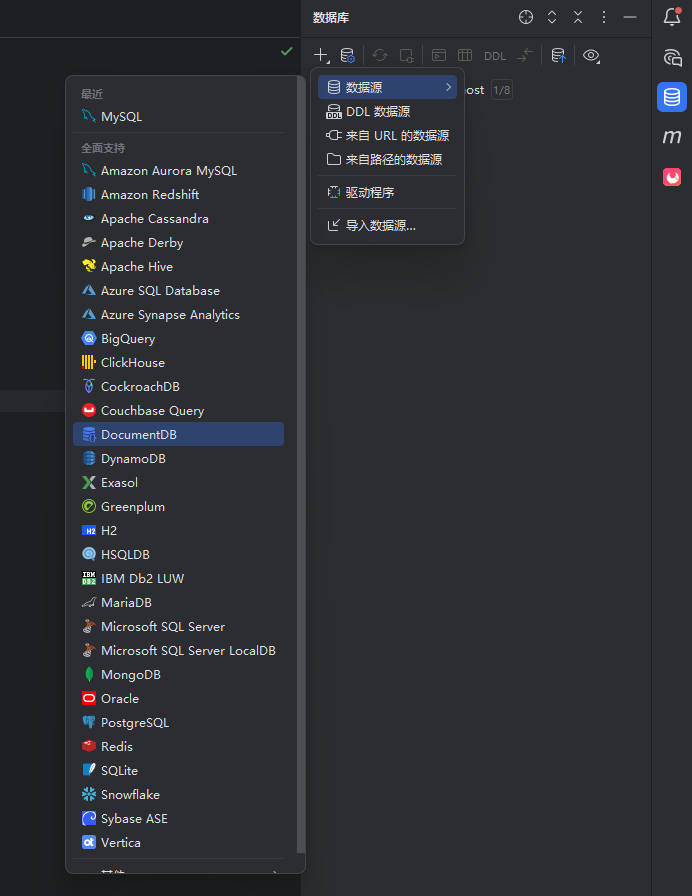This screenshot has width=692, height=896.
Task: Open database panel options three-dot menu
Action: tap(604, 17)
